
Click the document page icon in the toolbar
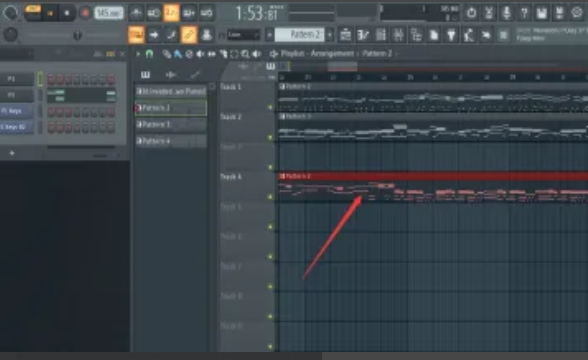tap(434, 35)
